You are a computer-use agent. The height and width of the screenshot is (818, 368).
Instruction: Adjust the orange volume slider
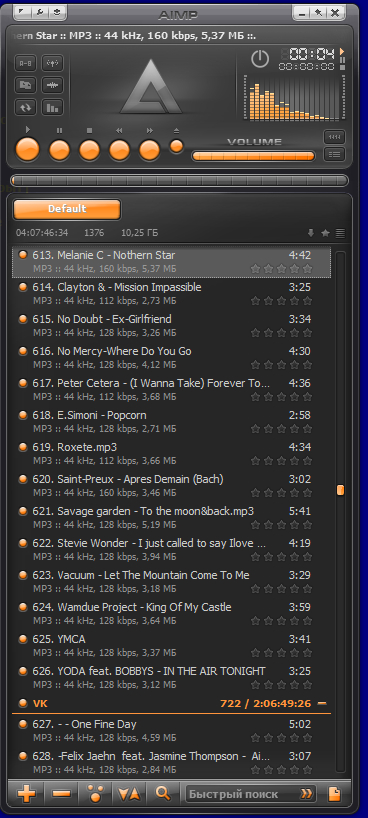[x=253, y=156]
